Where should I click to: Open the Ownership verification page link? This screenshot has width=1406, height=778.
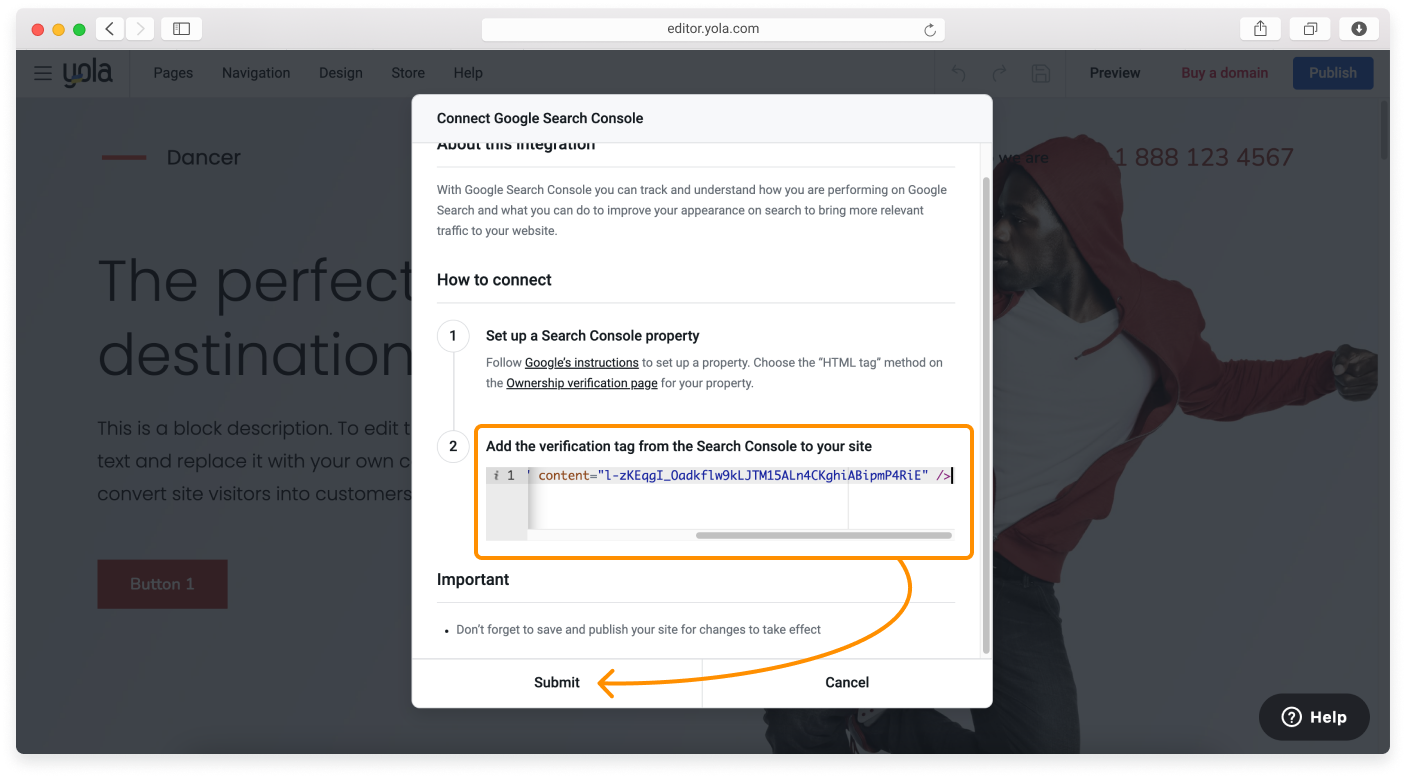[x=581, y=383]
